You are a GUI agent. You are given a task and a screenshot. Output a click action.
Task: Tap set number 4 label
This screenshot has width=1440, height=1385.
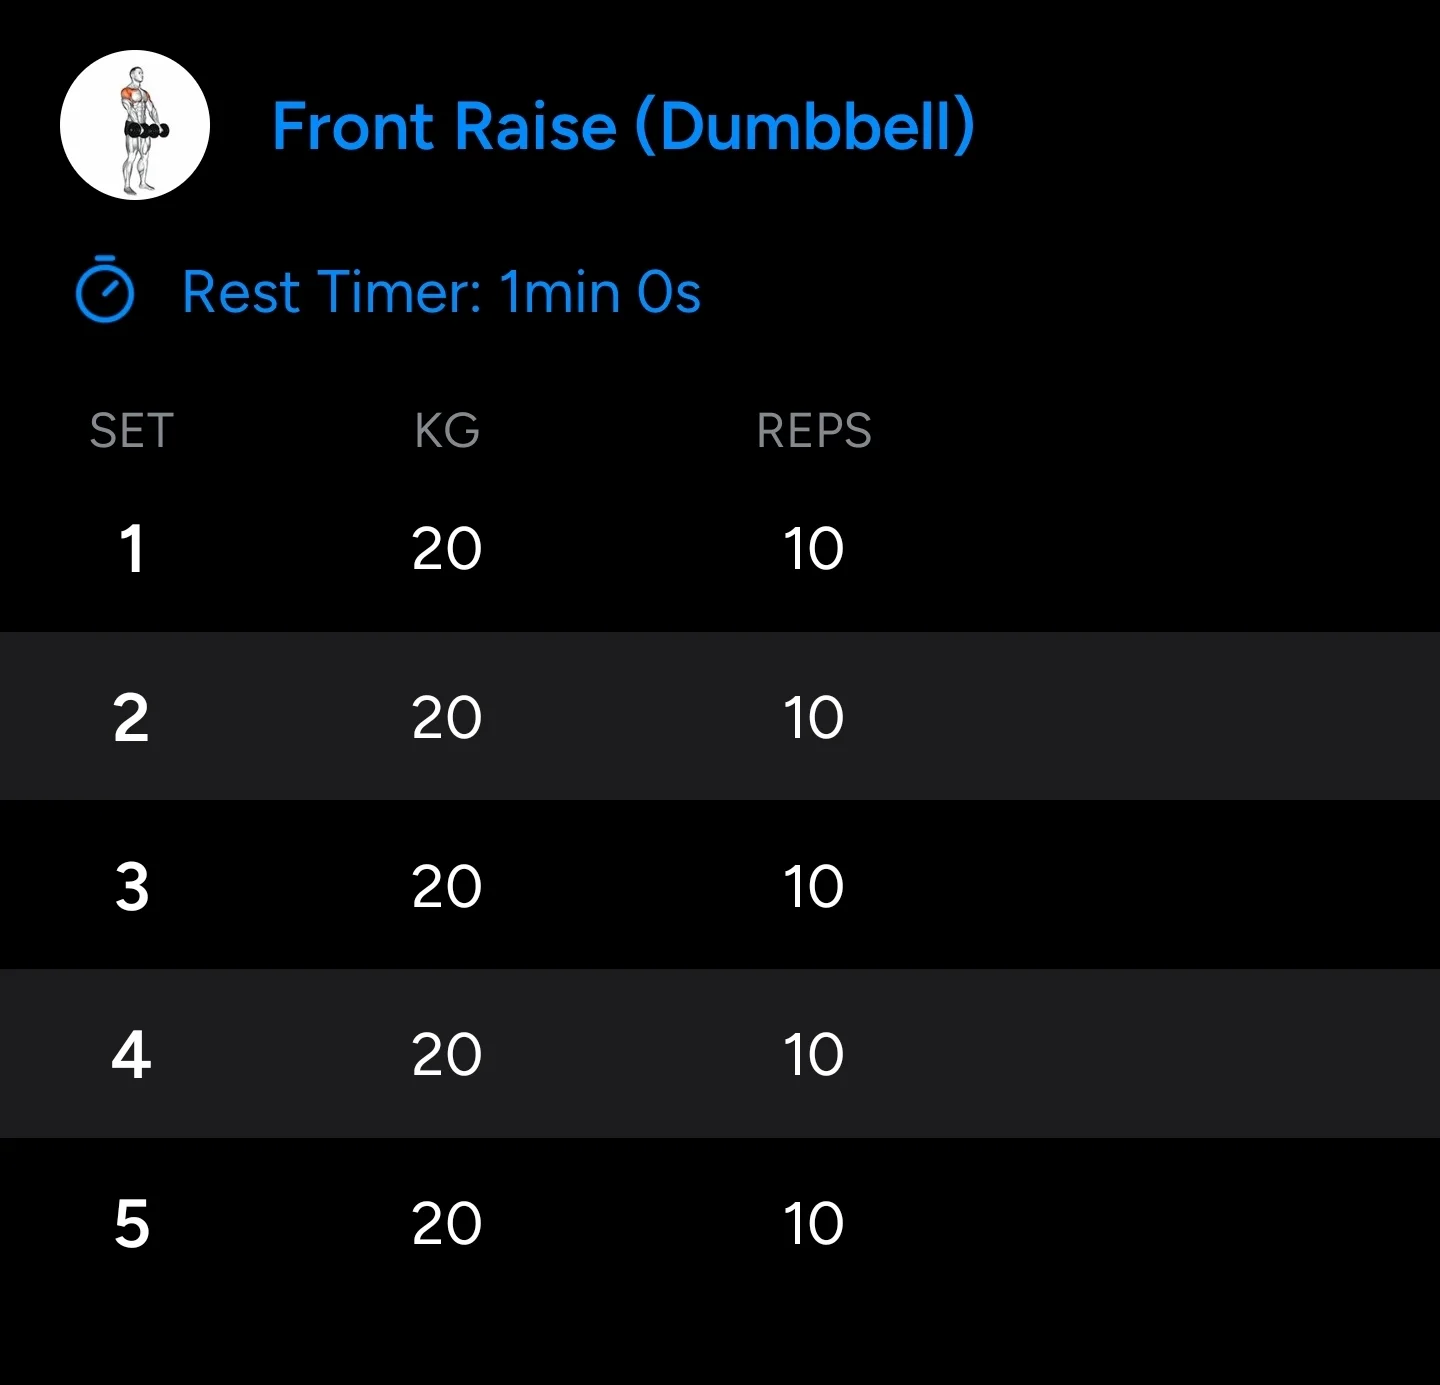click(132, 1055)
